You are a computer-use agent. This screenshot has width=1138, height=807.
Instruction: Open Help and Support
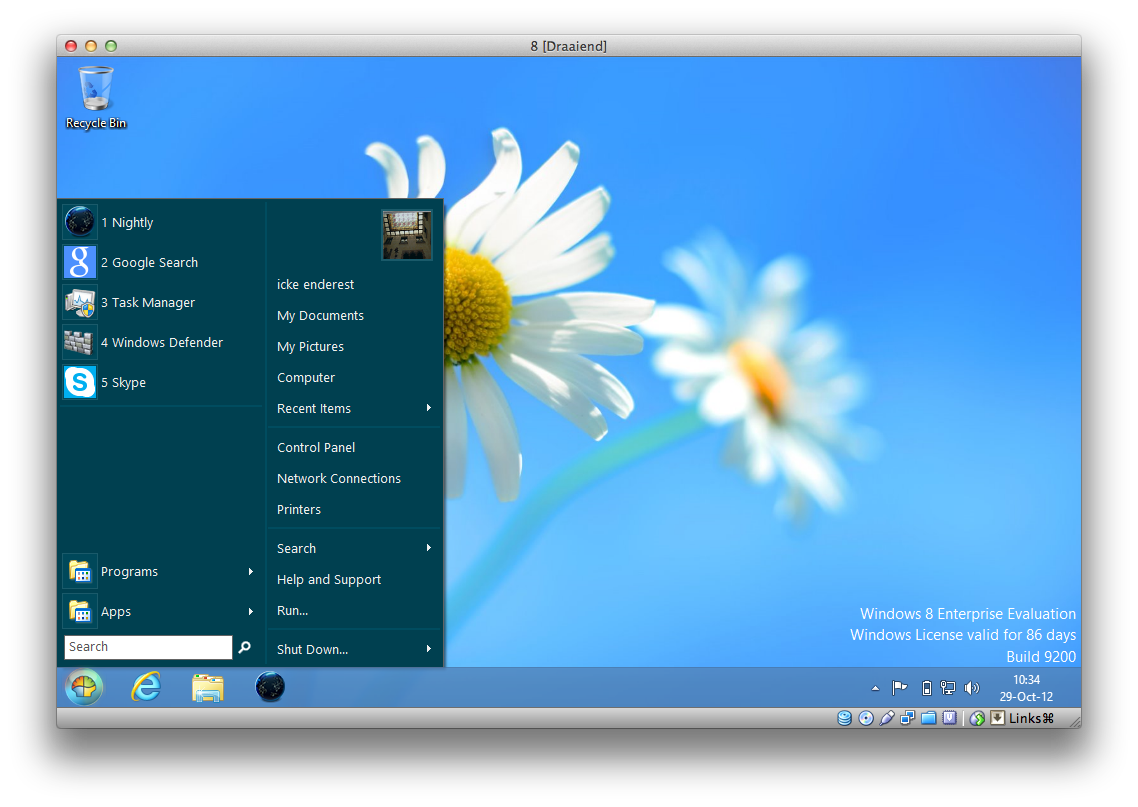[x=329, y=580]
